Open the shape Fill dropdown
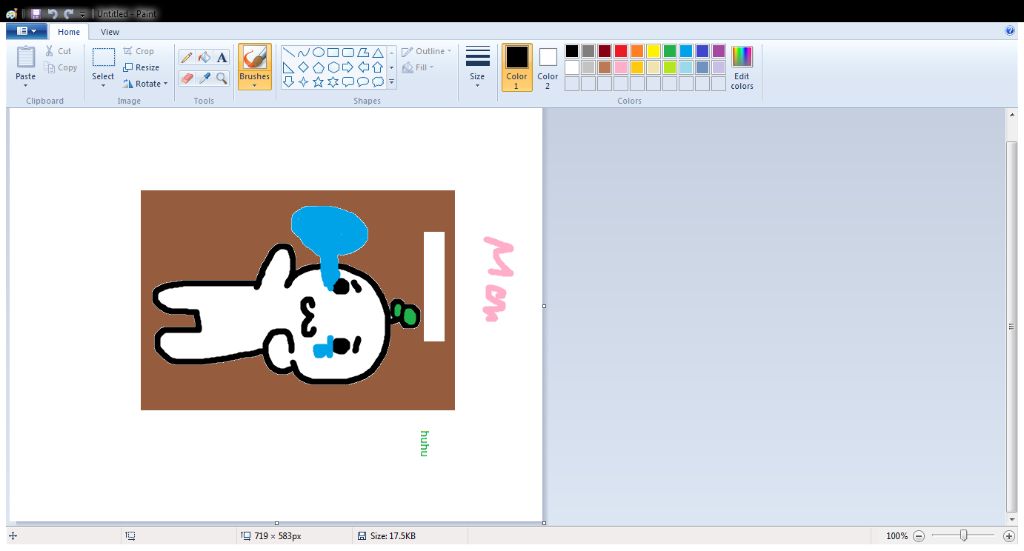1024x551 pixels. pos(418,67)
